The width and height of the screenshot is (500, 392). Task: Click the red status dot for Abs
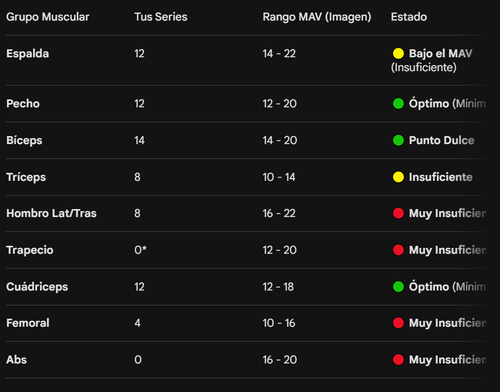pos(398,359)
